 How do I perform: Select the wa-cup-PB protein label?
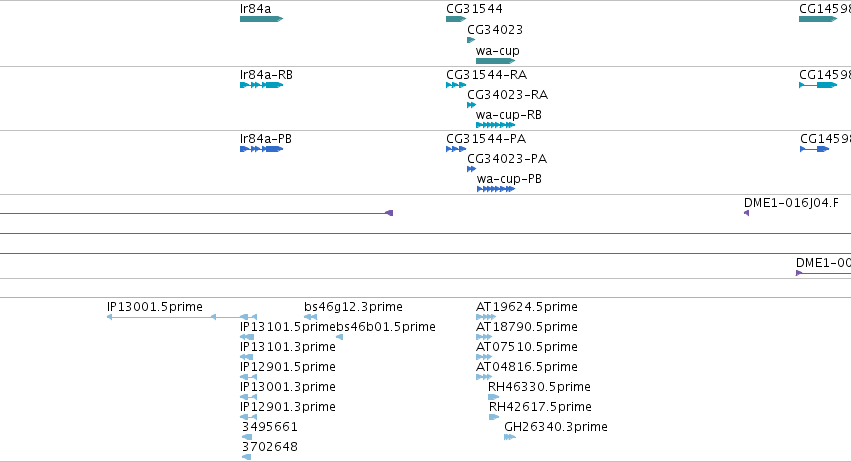pos(509,179)
